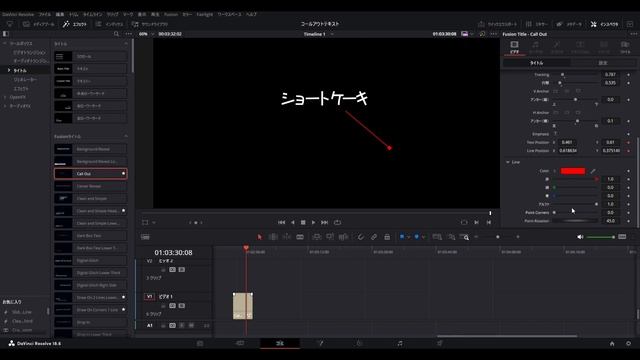The height and width of the screenshot is (360, 640).
Task: Open the Fusion menu in menu bar
Action: click(x=171, y=14)
